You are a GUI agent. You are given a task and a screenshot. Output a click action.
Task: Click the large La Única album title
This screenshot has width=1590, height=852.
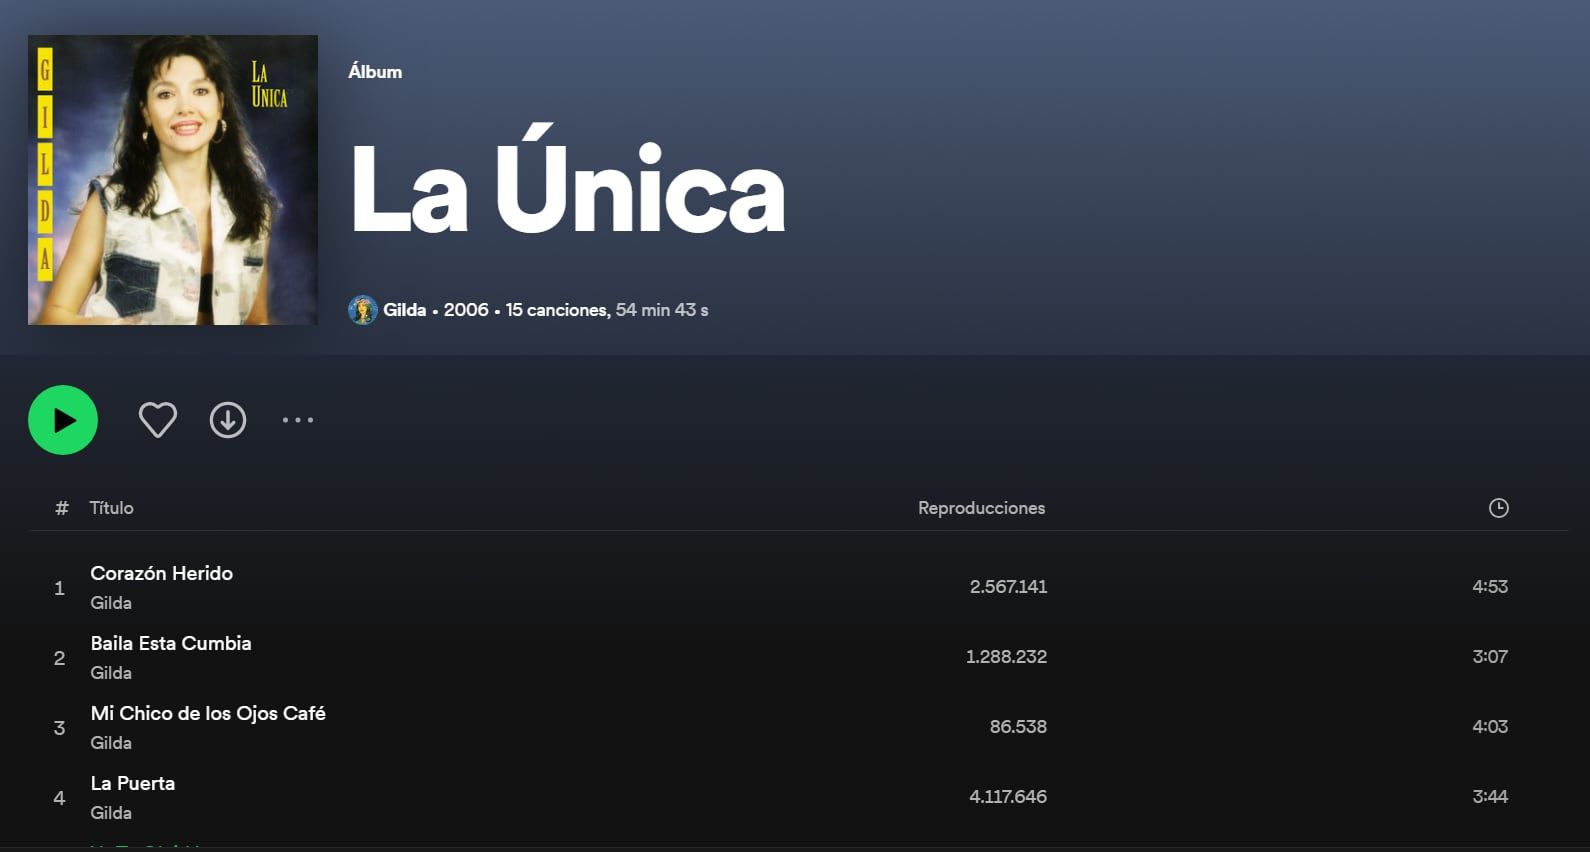[x=567, y=180]
